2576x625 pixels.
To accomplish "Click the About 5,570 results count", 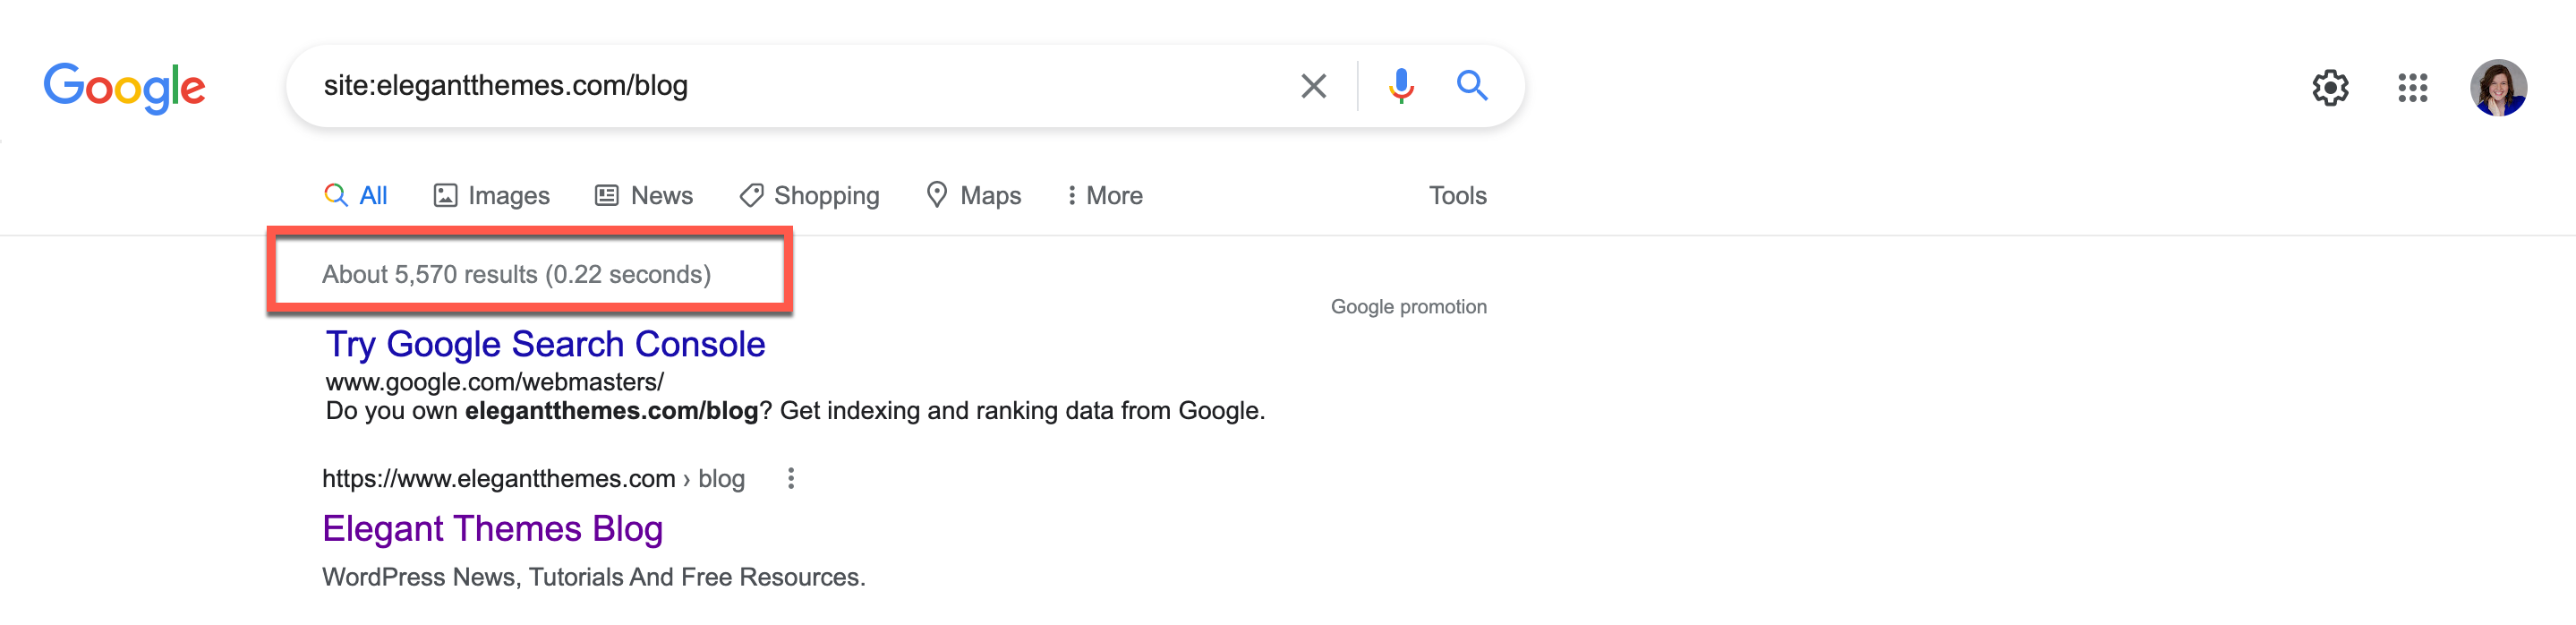I will [x=516, y=274].
